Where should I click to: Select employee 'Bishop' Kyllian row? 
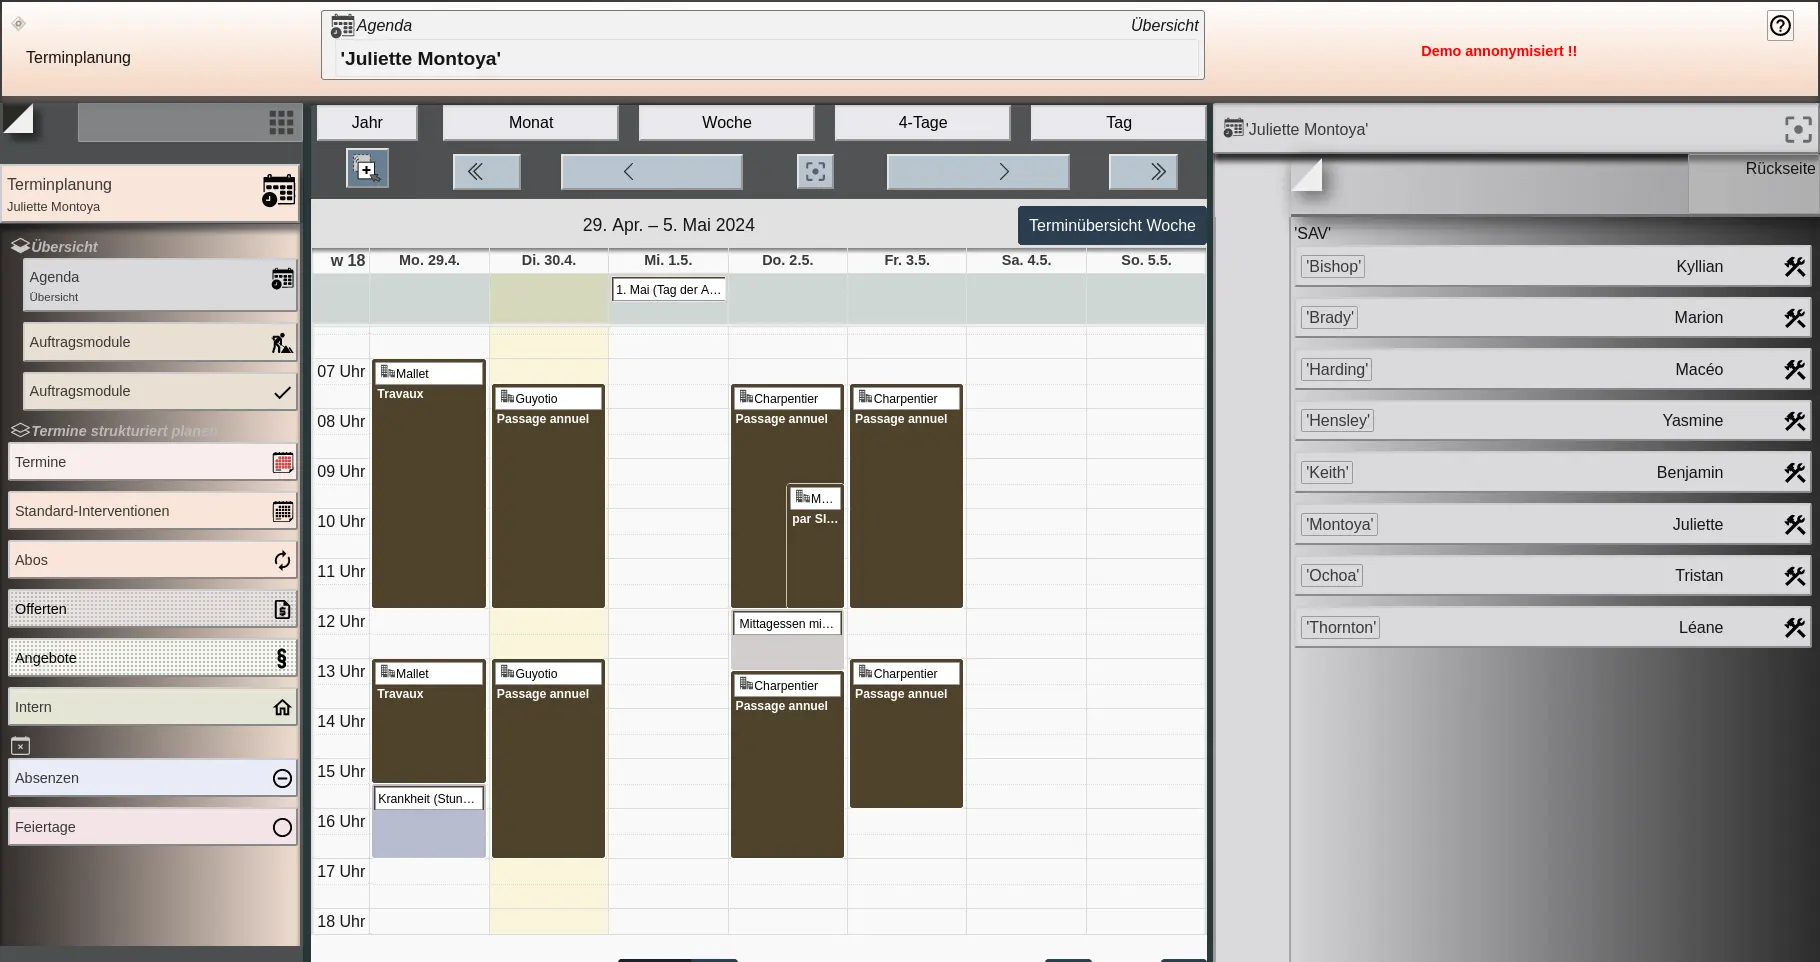pos(1552,267)
